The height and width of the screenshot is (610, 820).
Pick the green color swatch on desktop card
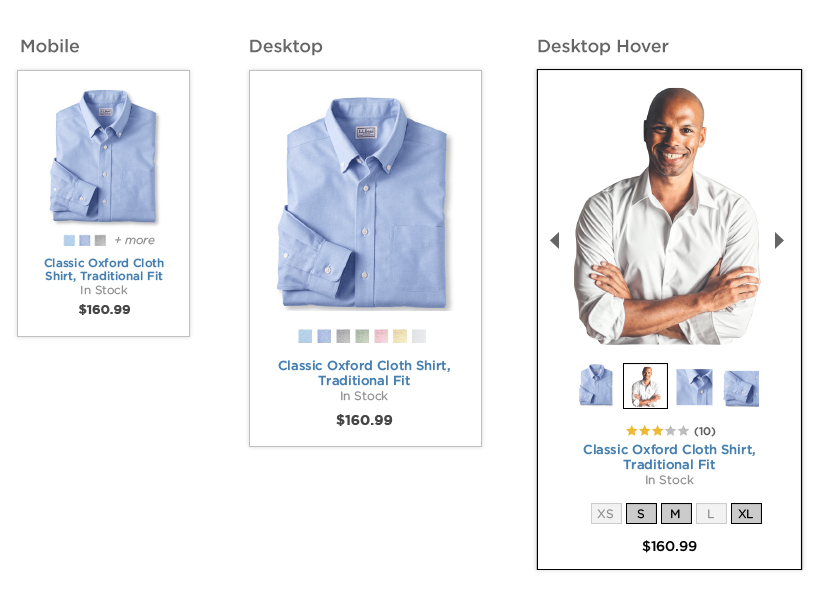tap(362, 336)
